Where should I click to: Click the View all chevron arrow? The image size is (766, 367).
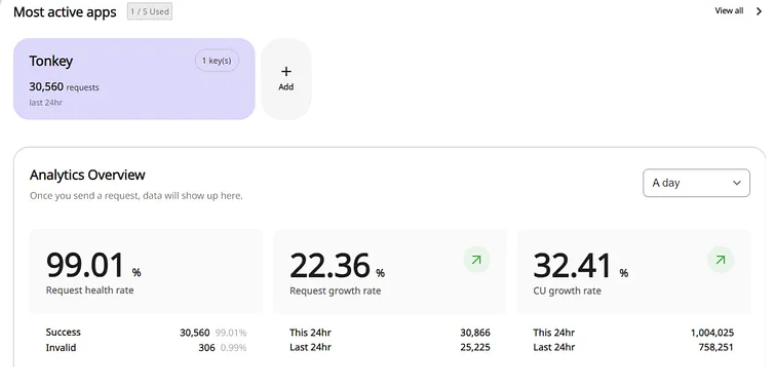[759, 11]
